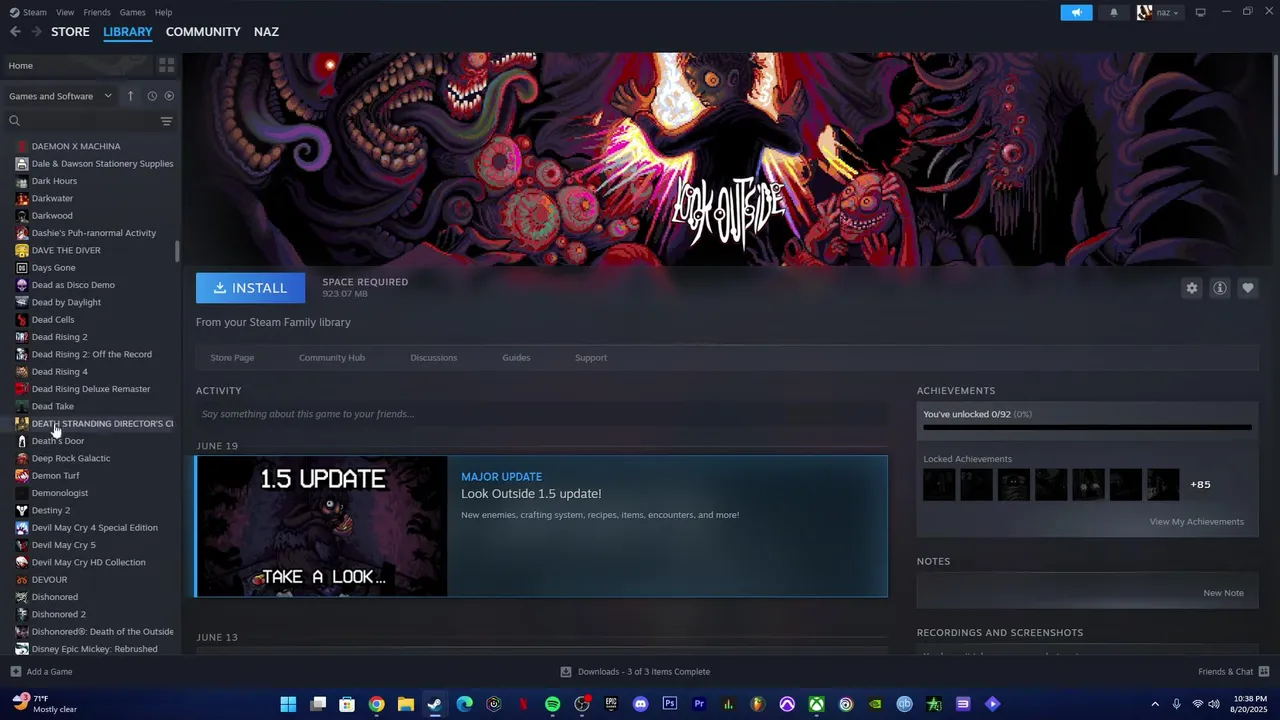Click the first locked achievement icon
The image size is (1280, 720).
[x=939, y=485]
